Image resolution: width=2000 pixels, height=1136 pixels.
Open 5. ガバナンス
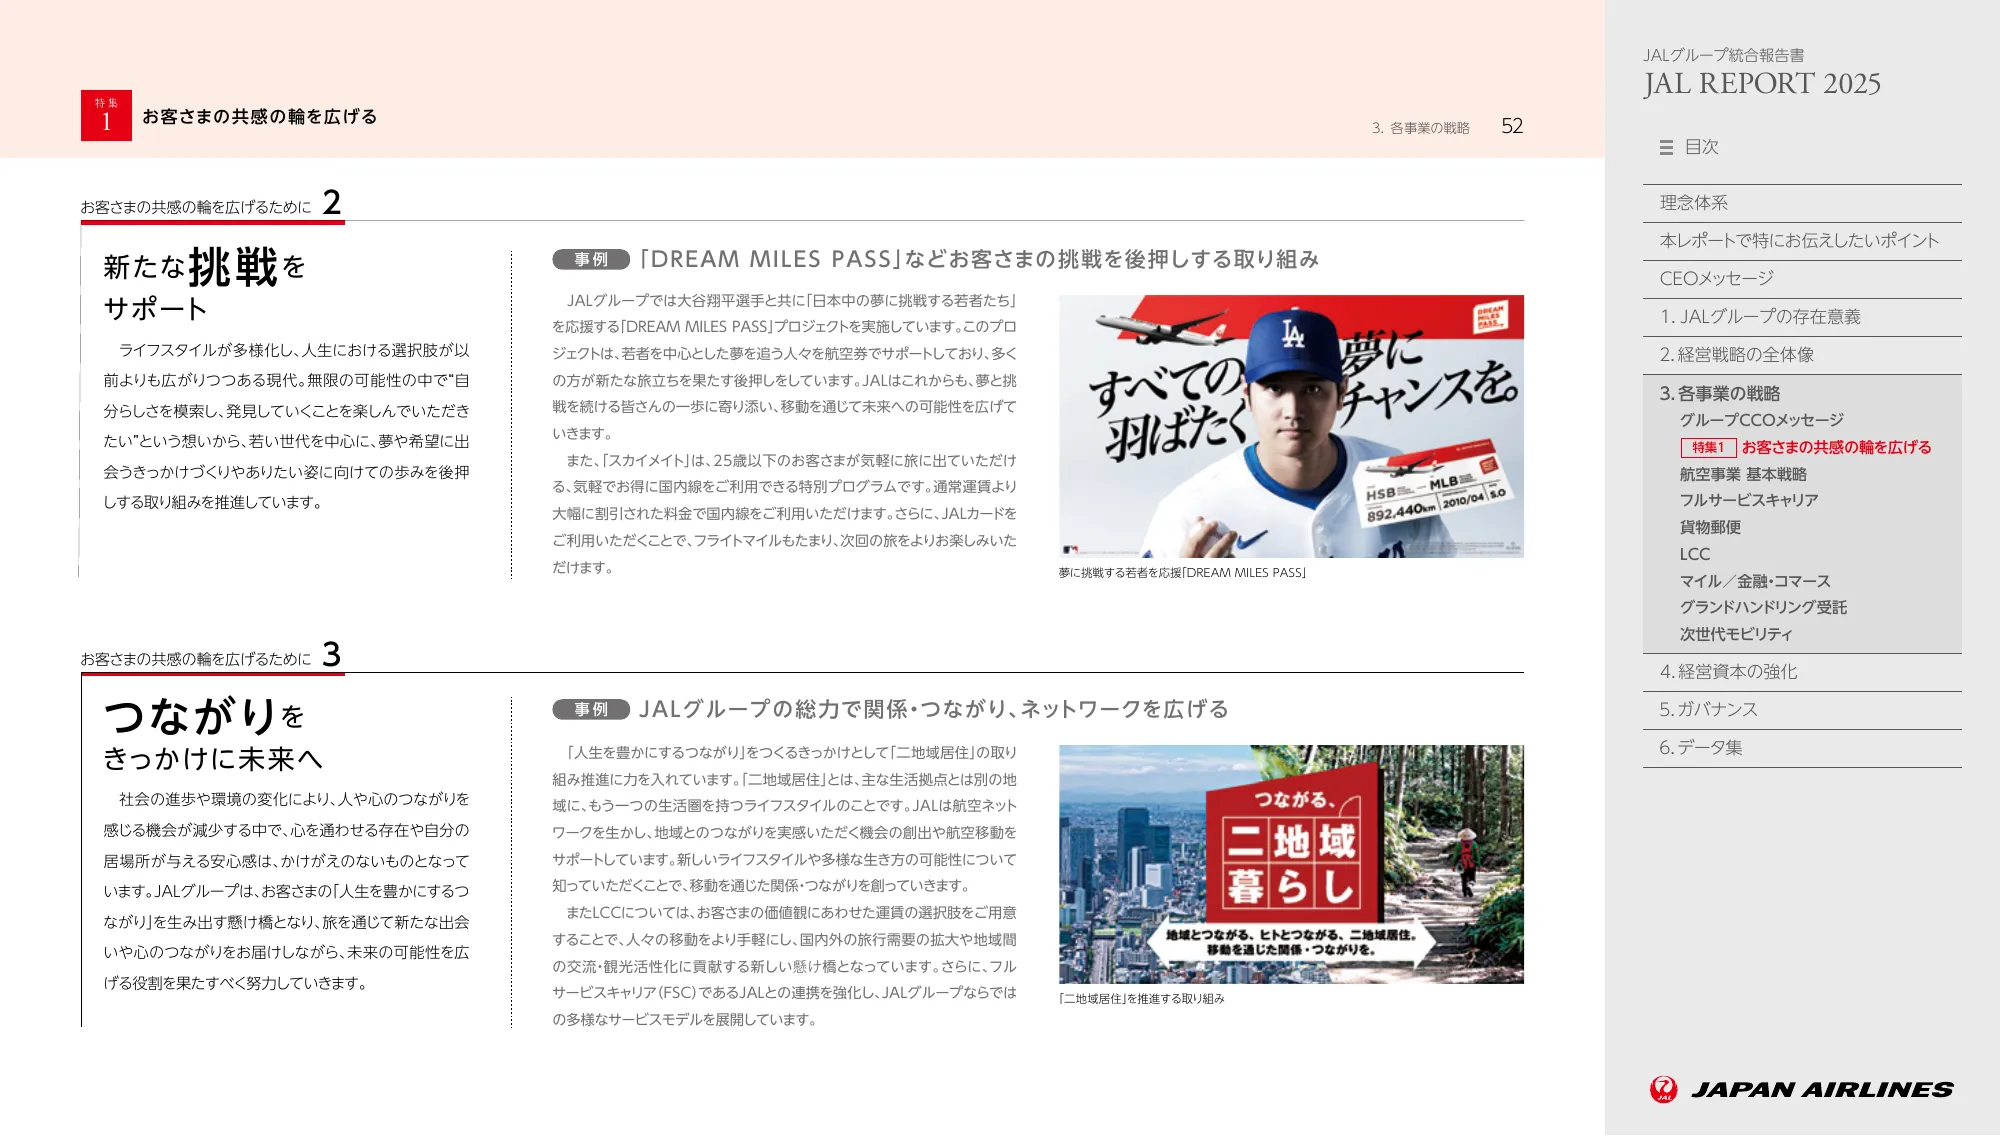[1802, 710]
